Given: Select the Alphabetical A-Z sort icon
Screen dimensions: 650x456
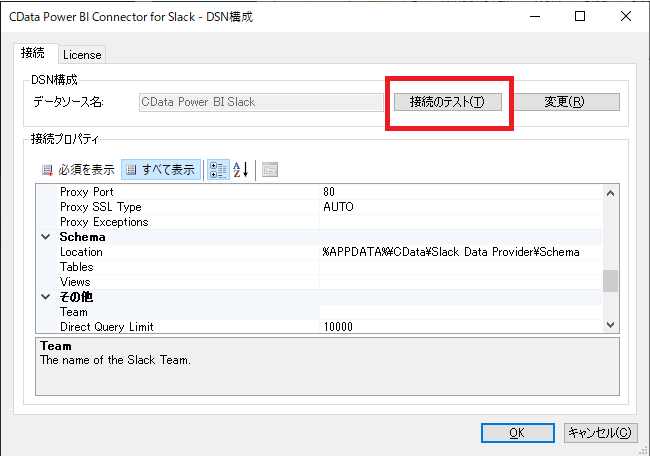Looking at the screenshot, I should click(241, 170).
